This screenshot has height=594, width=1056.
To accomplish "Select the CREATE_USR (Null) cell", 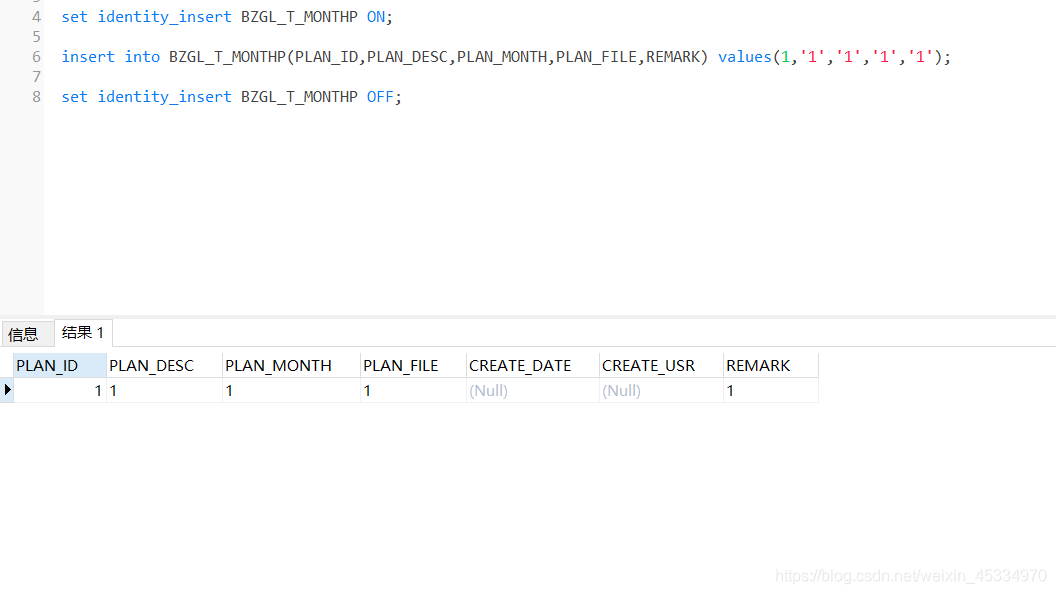I will coord(661,391).
